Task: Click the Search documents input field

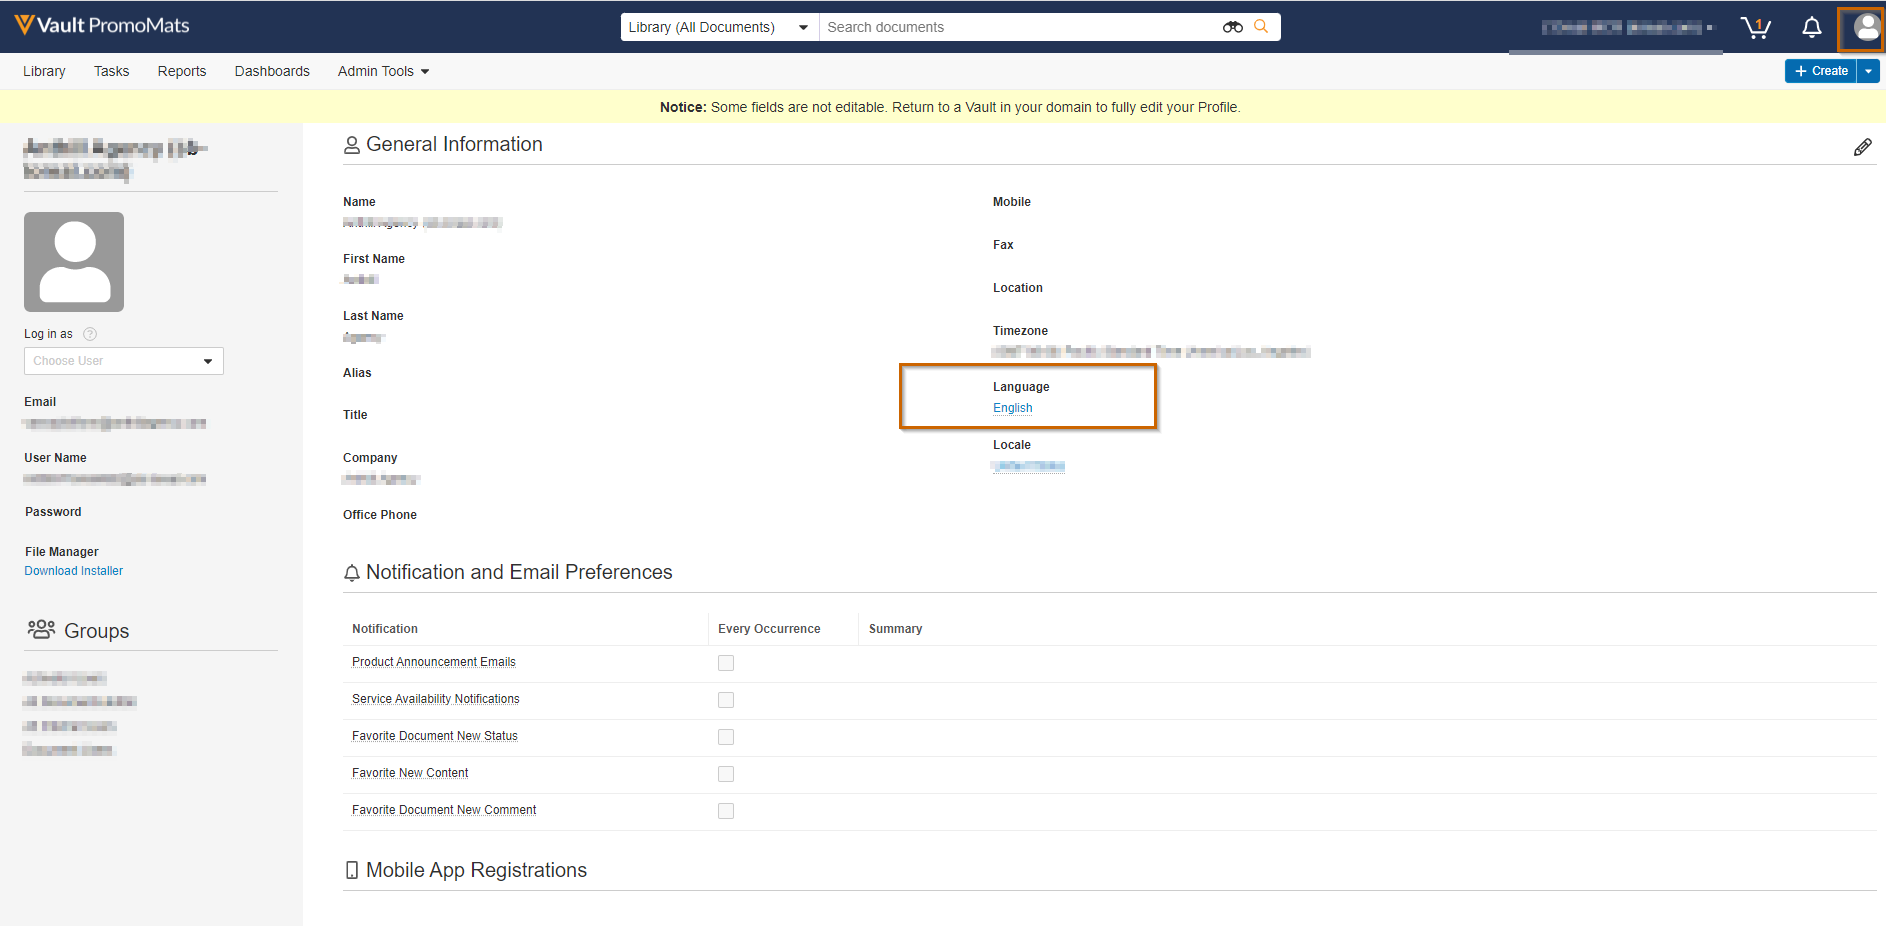Action: (1020, 27)
